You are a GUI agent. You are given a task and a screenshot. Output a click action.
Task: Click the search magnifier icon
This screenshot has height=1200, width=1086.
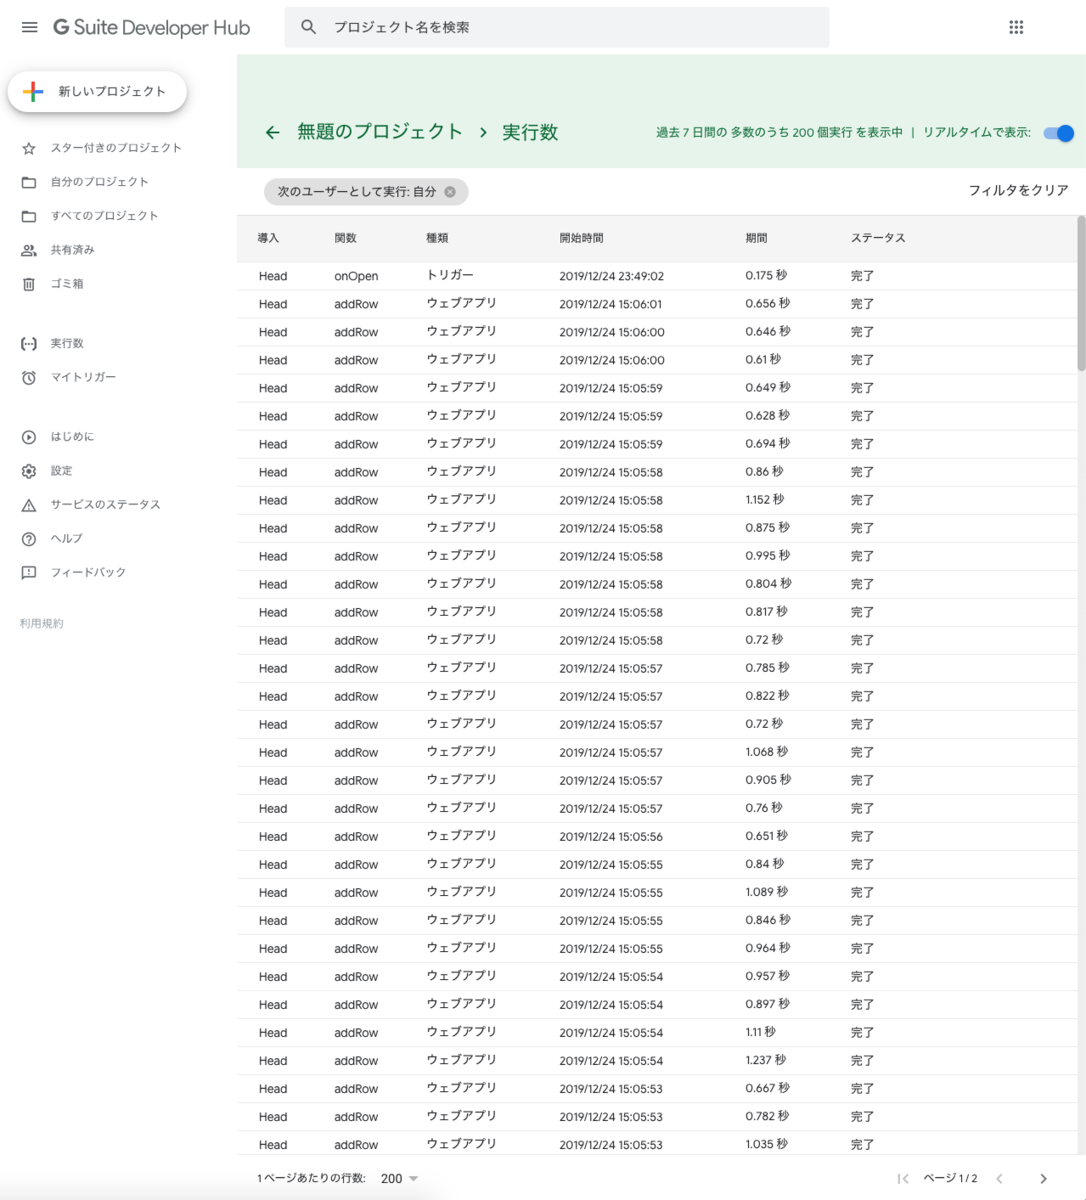coord(309,27)
